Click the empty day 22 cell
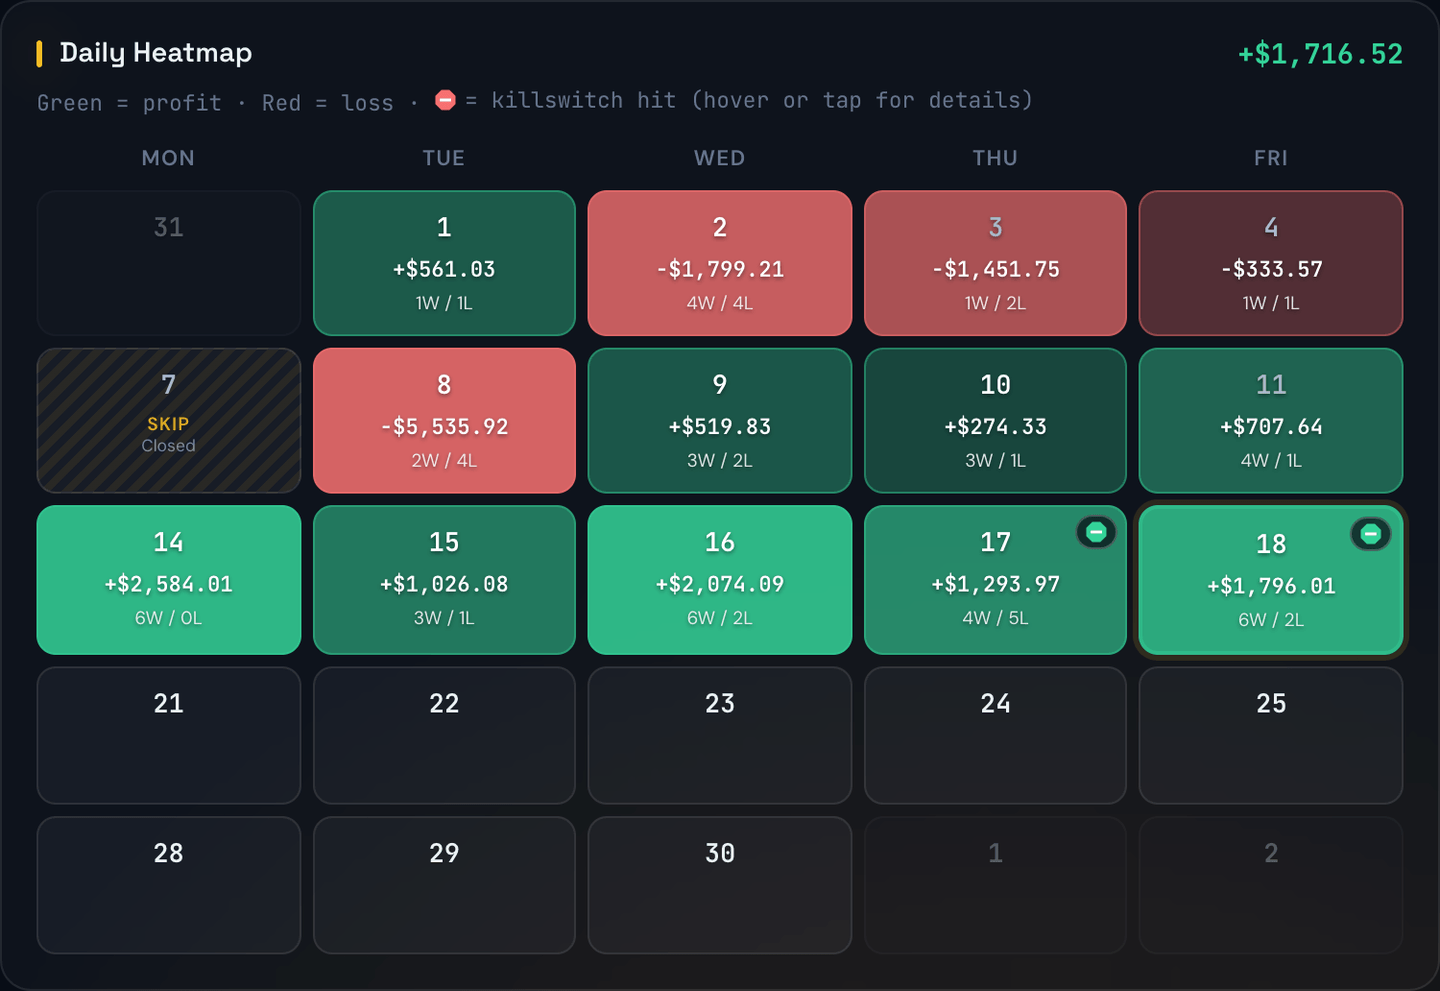 pos(444,735)
